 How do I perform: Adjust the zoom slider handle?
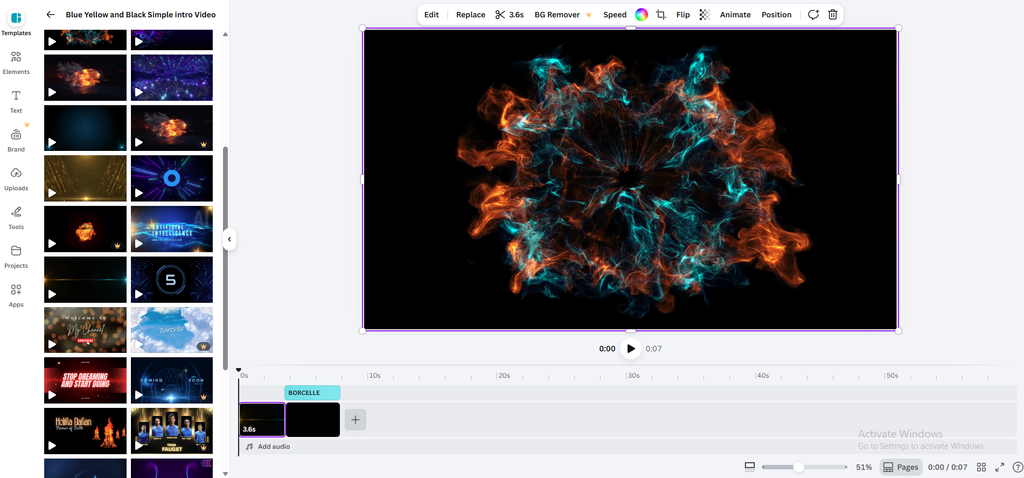point(798,467)
